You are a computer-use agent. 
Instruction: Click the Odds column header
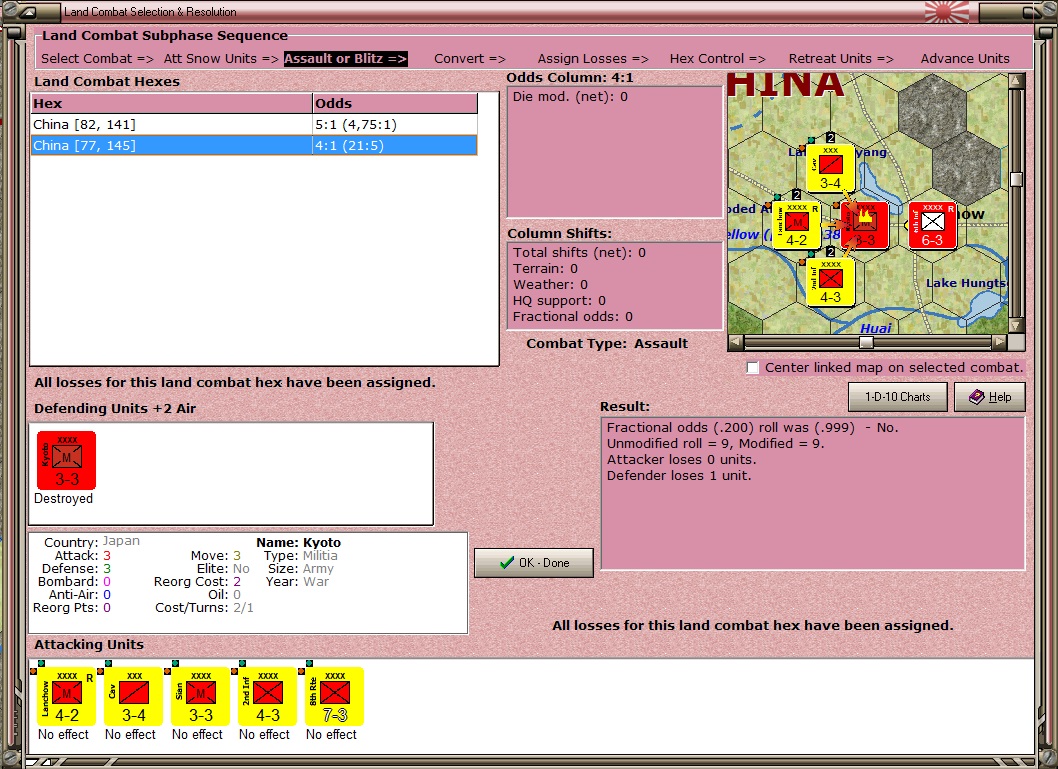tap(395, 104)
